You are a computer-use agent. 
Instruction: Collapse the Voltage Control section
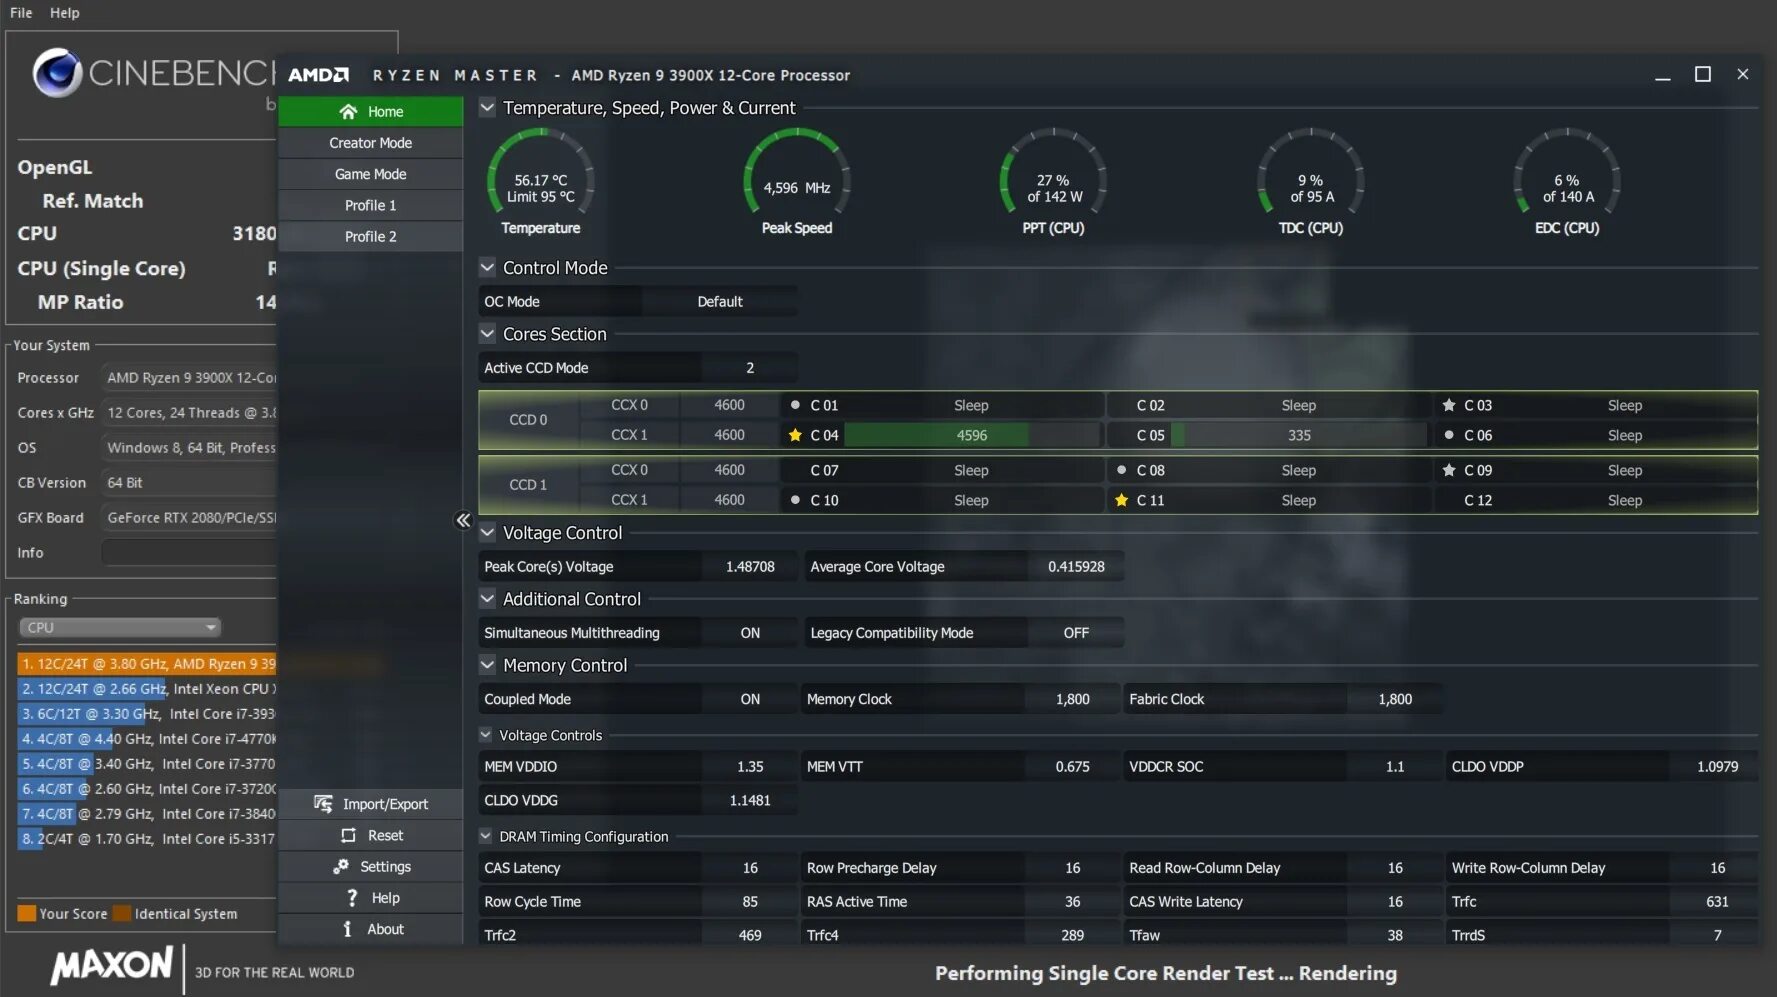487,532
